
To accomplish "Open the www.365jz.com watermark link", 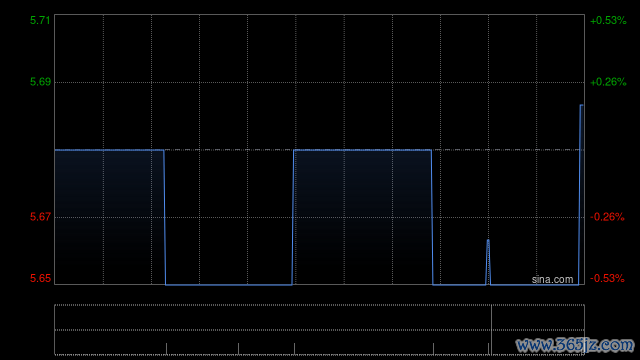I will tap(575, 345).
